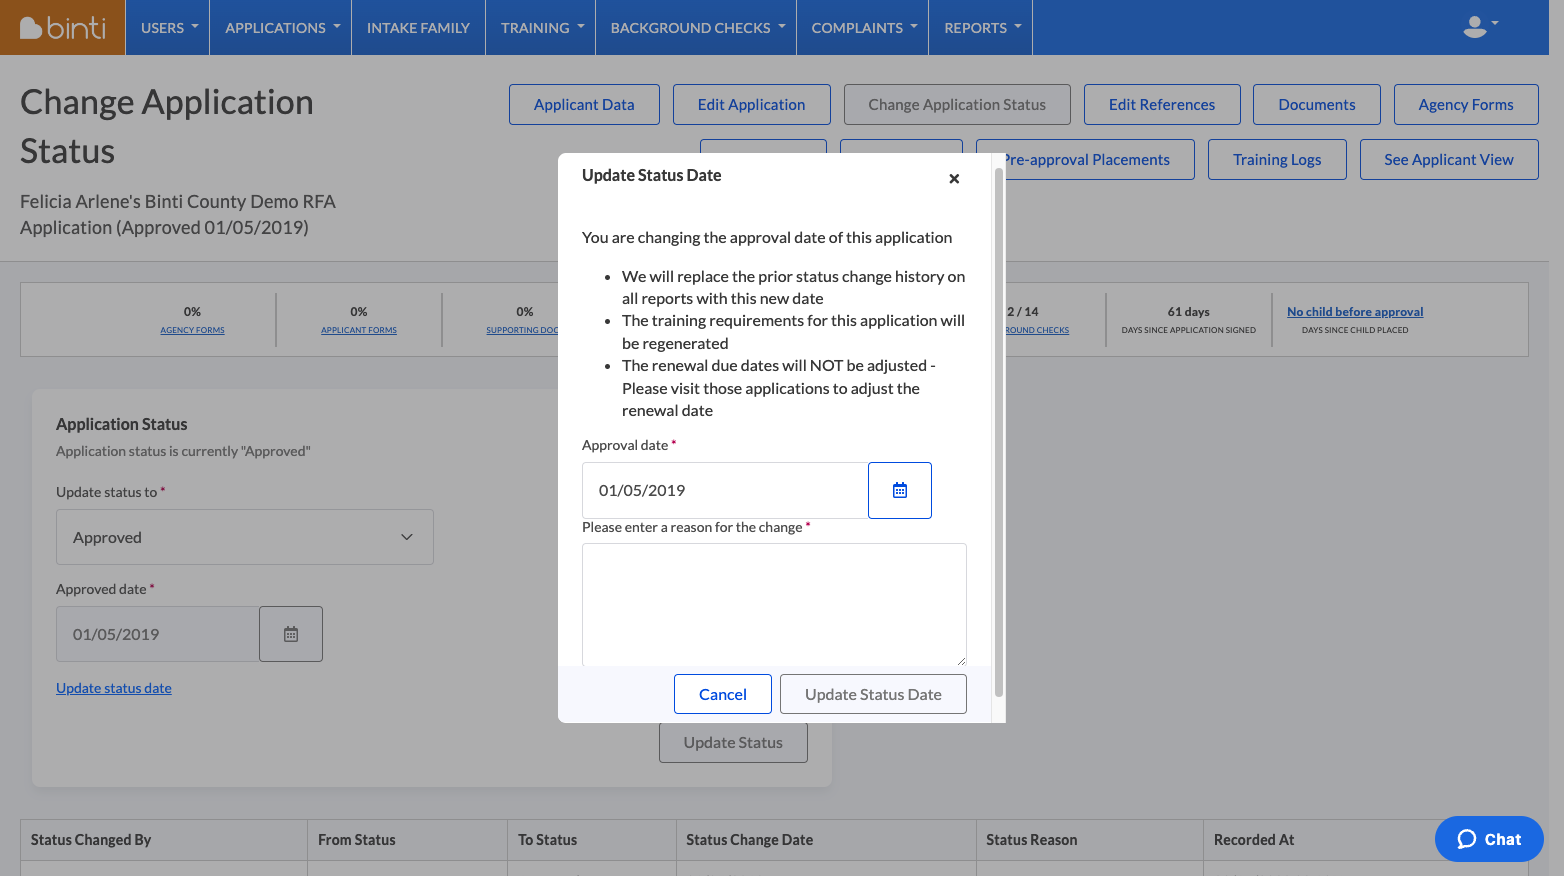Open the 'Update status to' Approved dropdown
This screenshot has height=876, width=1564.
[245, 537]
